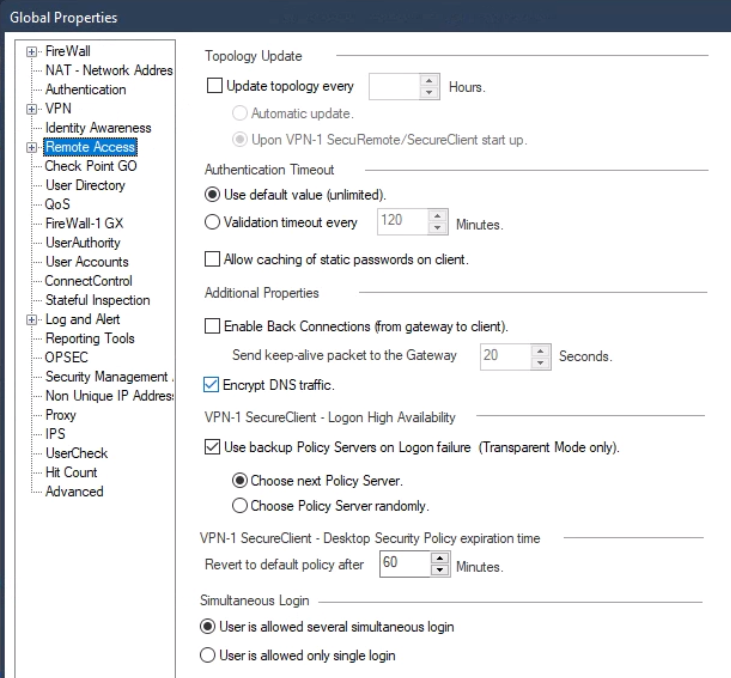Expand the Log and Alert node
Screen dimensions: 731x678
31,320
